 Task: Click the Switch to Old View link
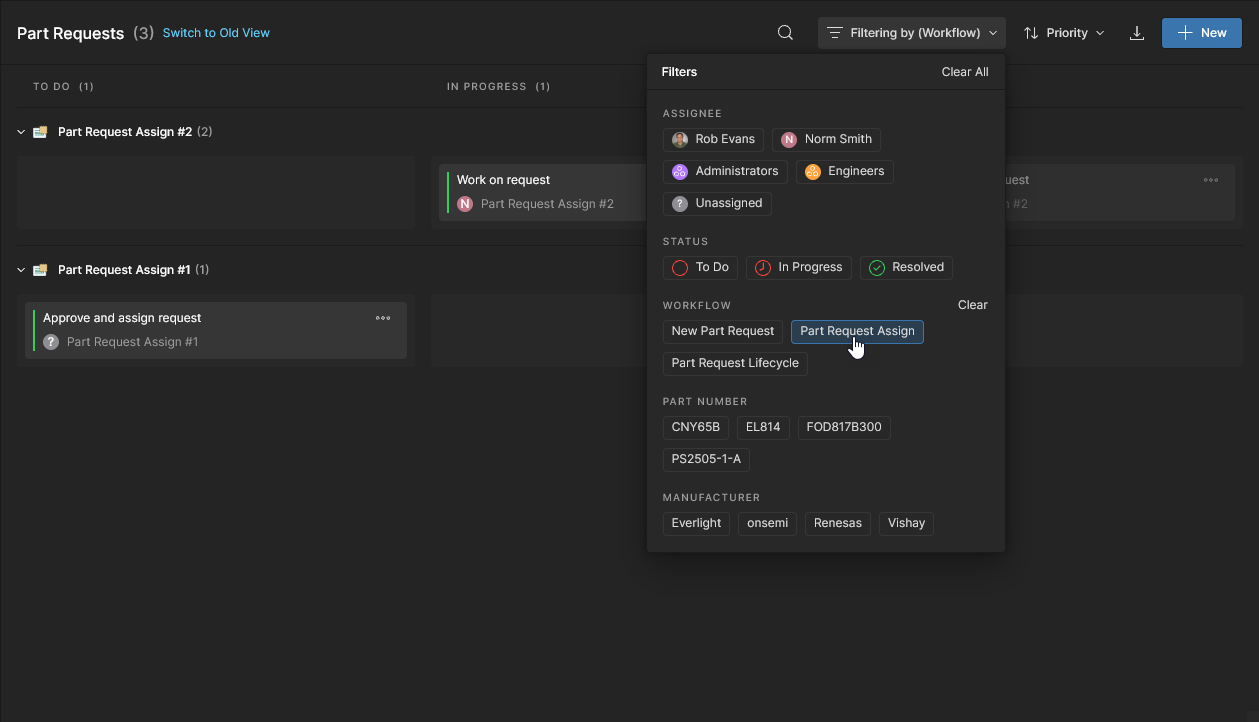(x=216, y=33)
